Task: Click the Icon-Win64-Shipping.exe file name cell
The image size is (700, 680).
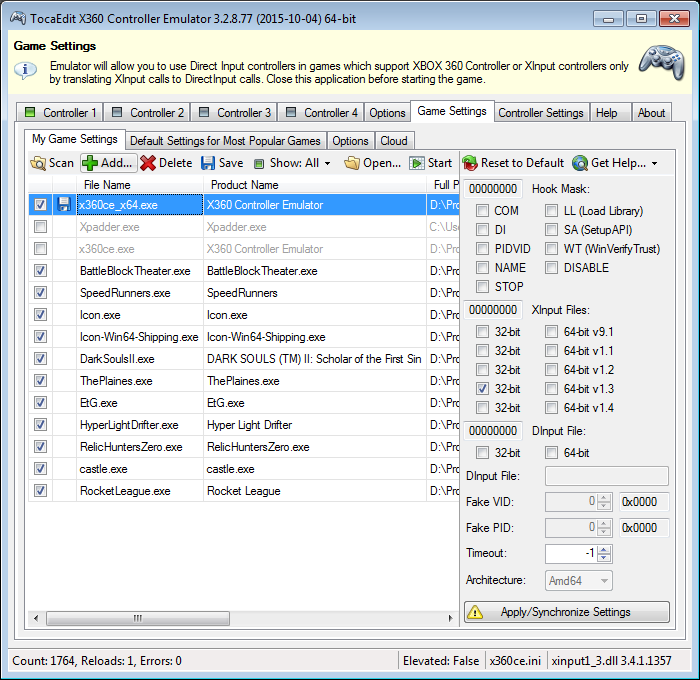Action: pos(140,337)
